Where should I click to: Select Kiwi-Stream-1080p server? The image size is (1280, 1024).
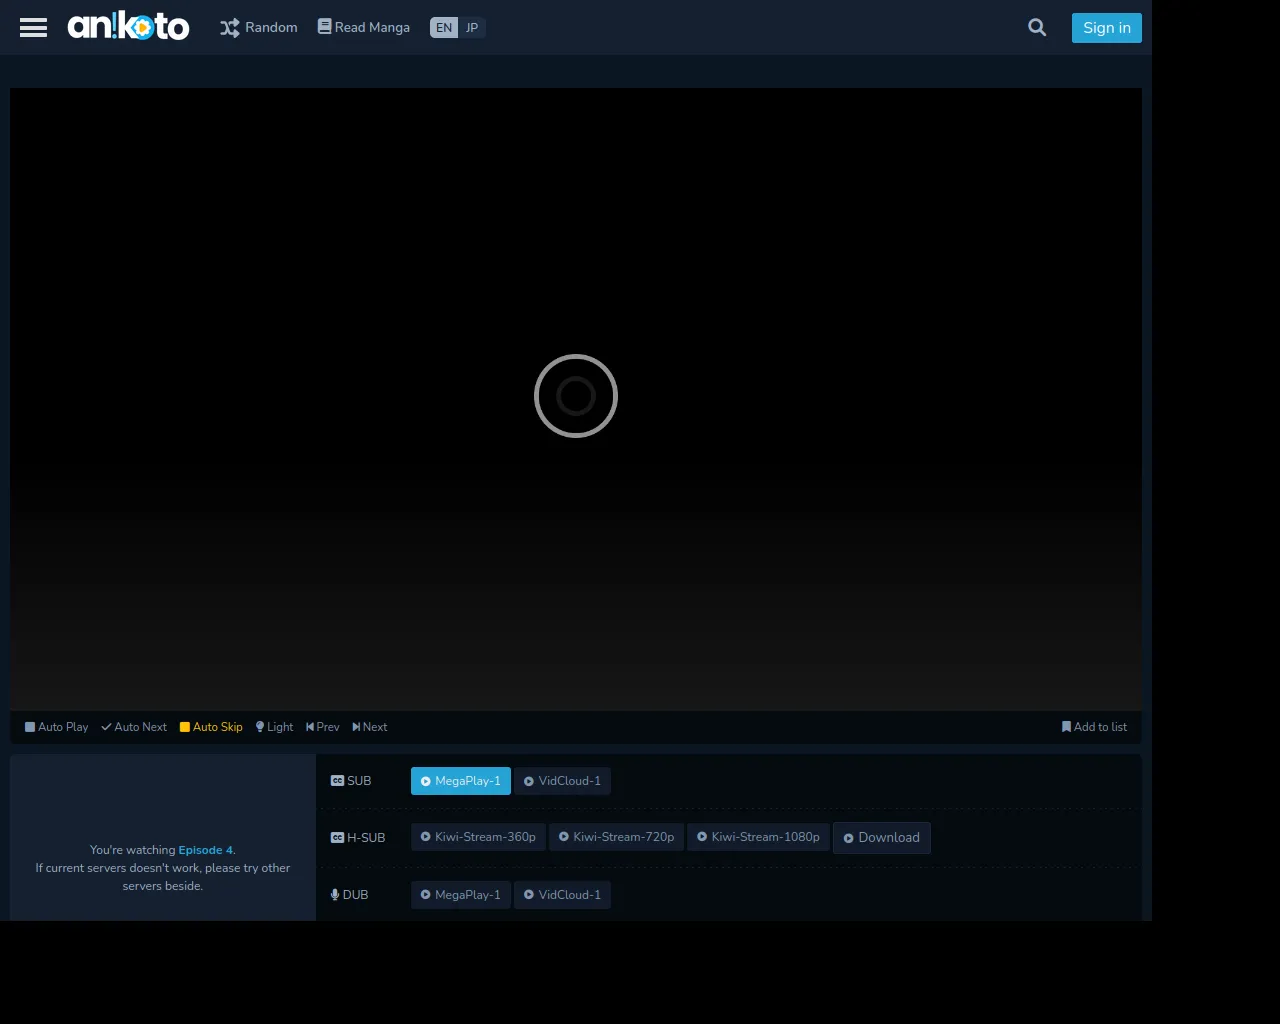pos(758,837)
